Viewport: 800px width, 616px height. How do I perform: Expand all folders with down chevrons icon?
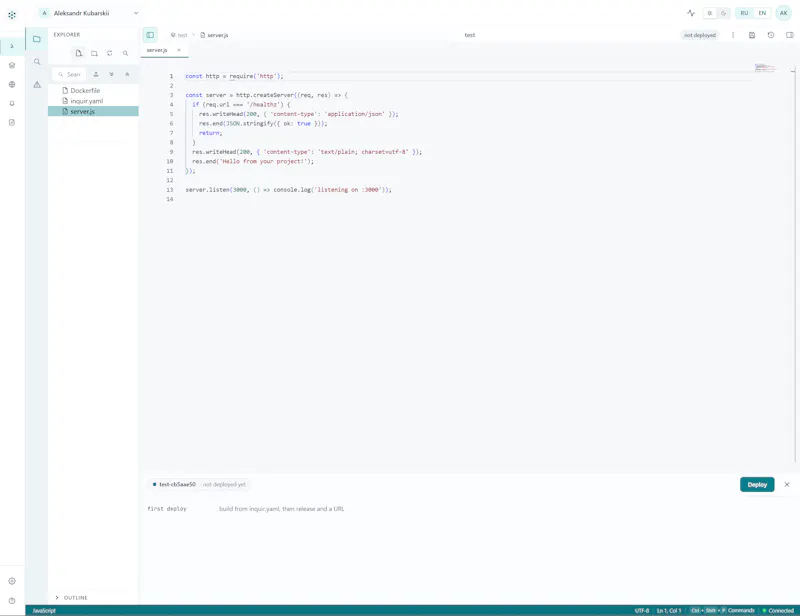point(111,75)
